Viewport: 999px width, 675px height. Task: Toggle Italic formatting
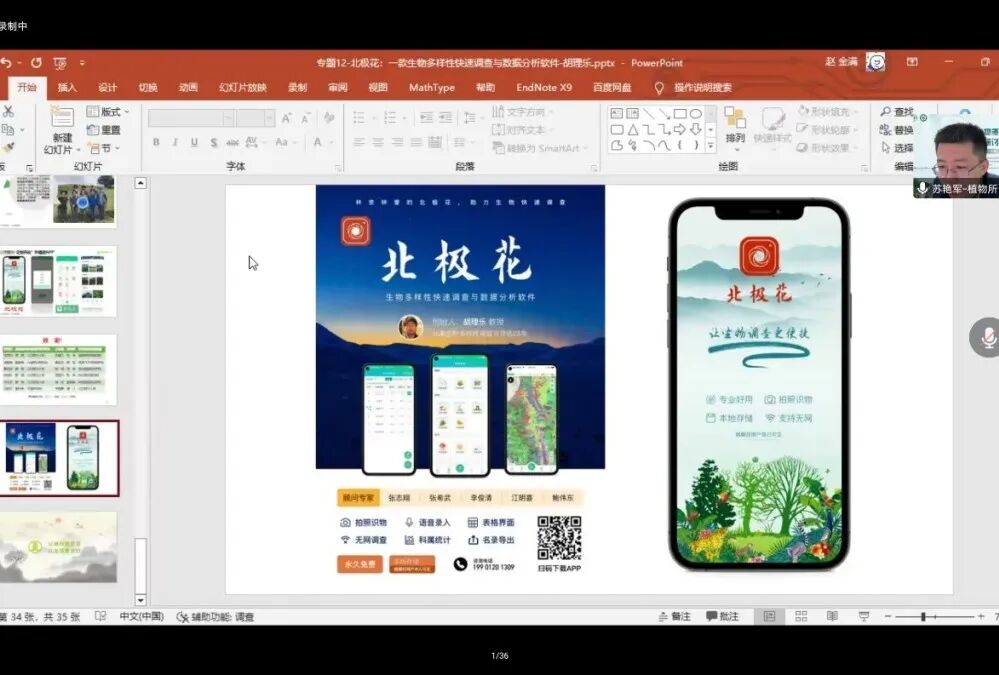point(175,142)
